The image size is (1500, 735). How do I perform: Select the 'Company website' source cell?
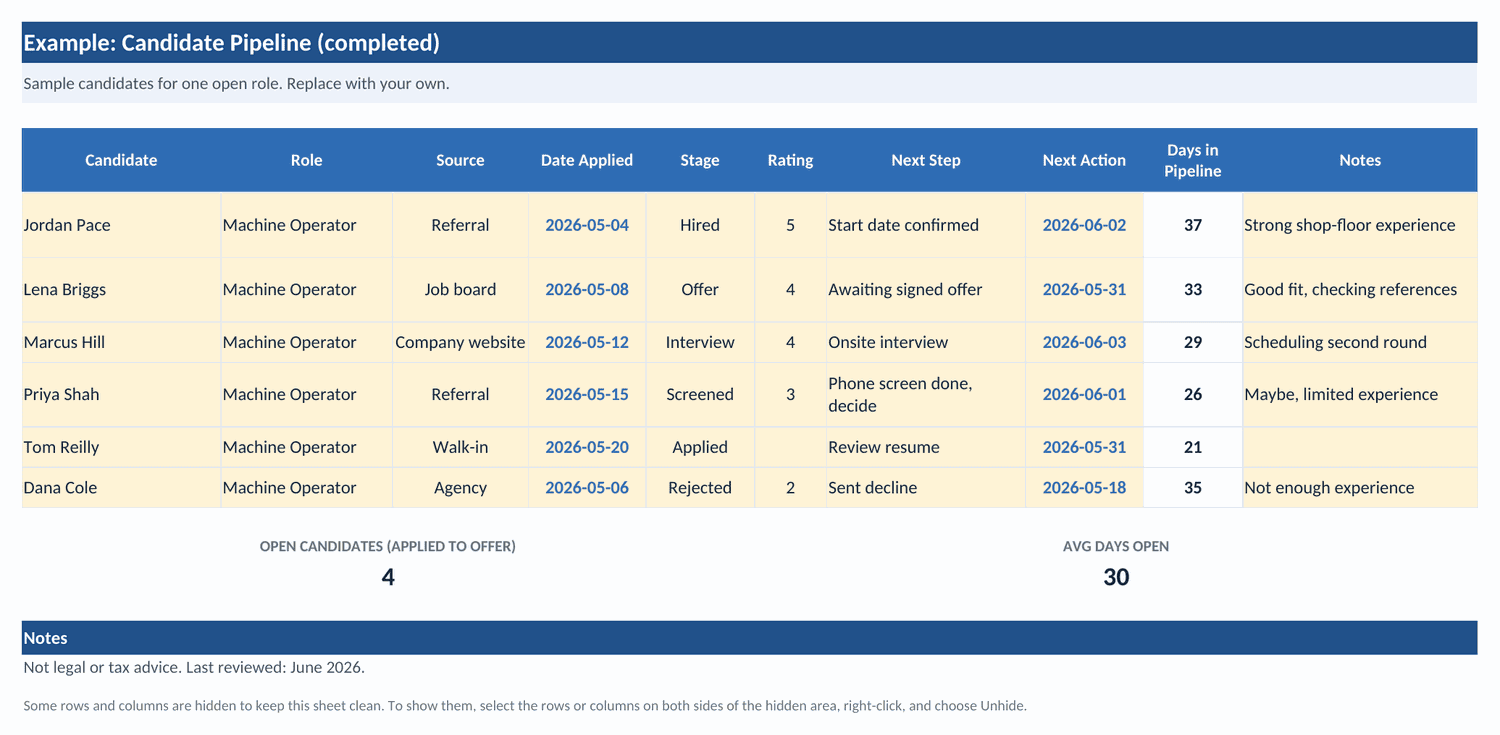460,342
